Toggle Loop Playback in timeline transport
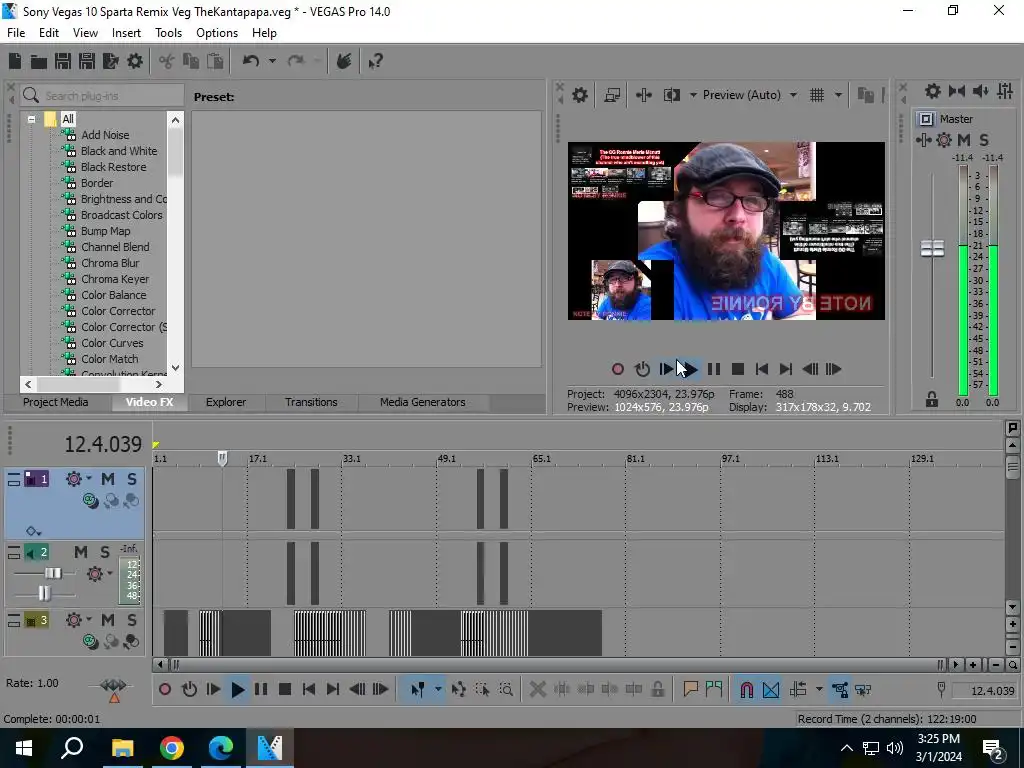Viewport: 1024px width, 768px height. 189,690
